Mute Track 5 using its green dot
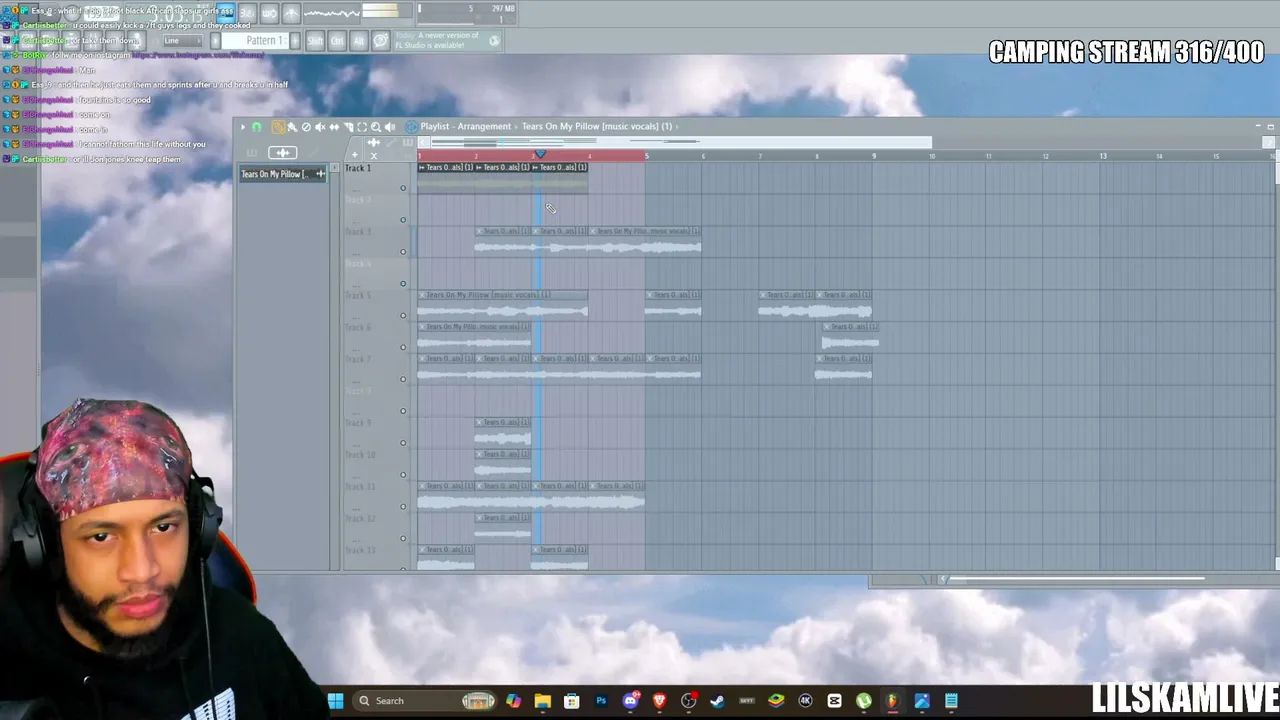The image size is (1280, 720). 403,316
